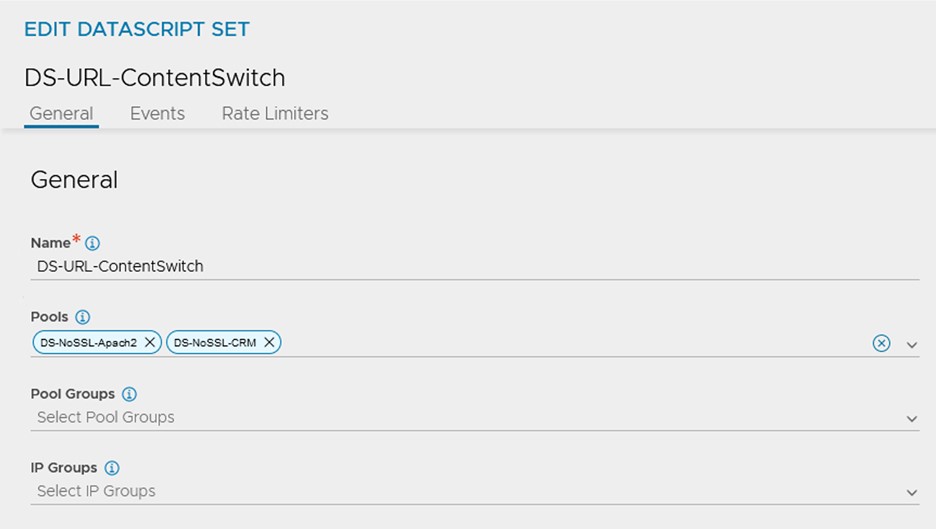Switch to the Events tab
The height and width of the screenshot is (529, 936).
tap(157, 114)
